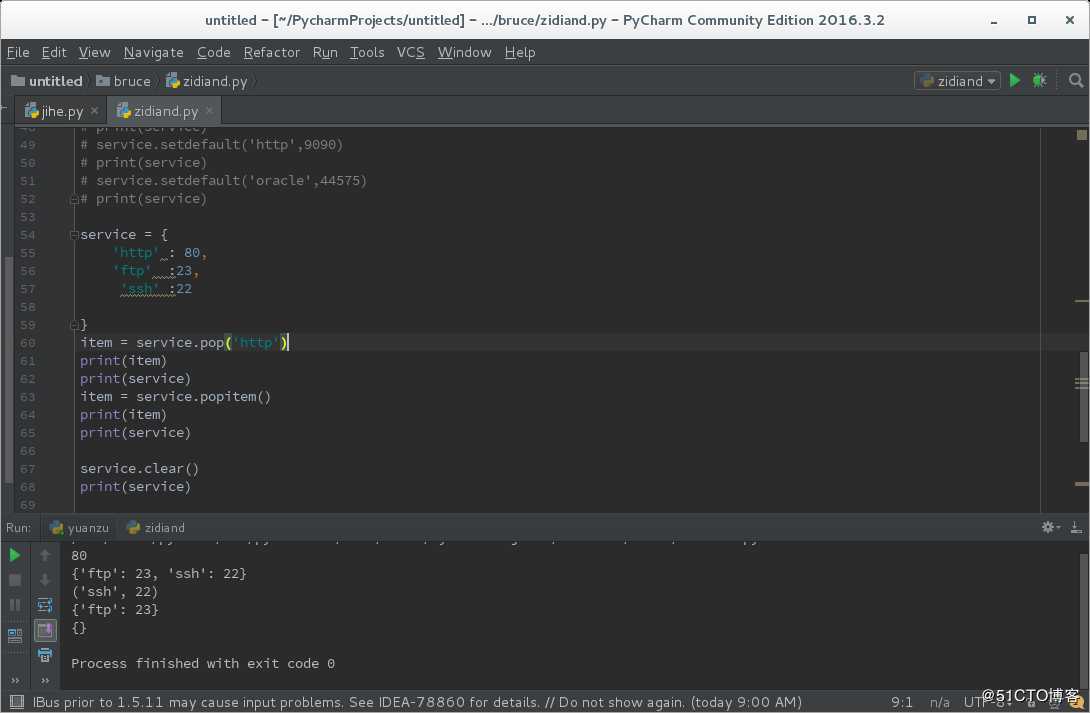Open the View menu
The image size is (1090, 713).
tap(94, 52)
